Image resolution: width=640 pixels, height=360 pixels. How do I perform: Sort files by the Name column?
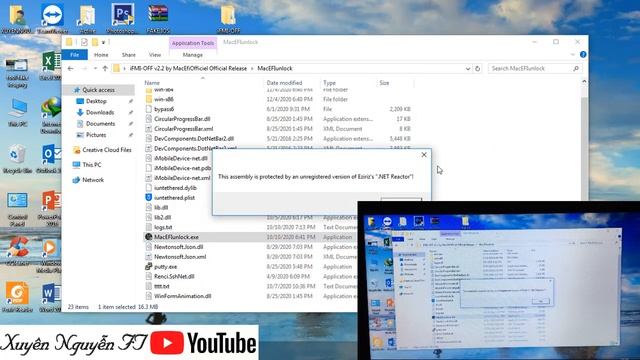pos(152,83)
